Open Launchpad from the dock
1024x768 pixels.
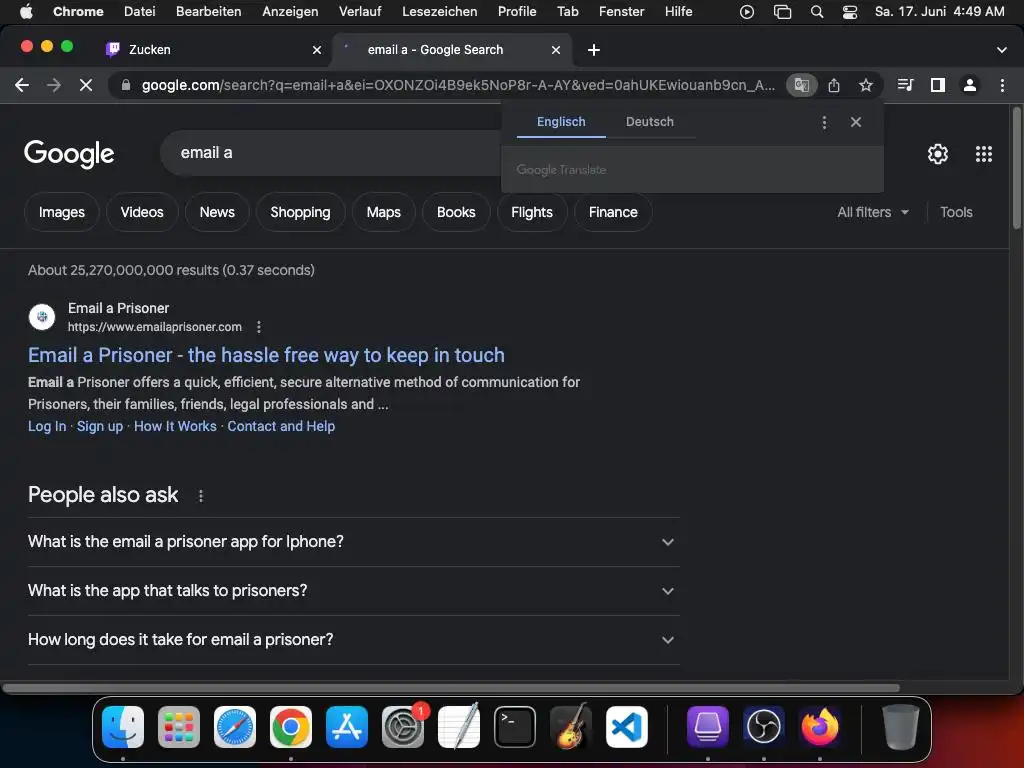point(178,726)
